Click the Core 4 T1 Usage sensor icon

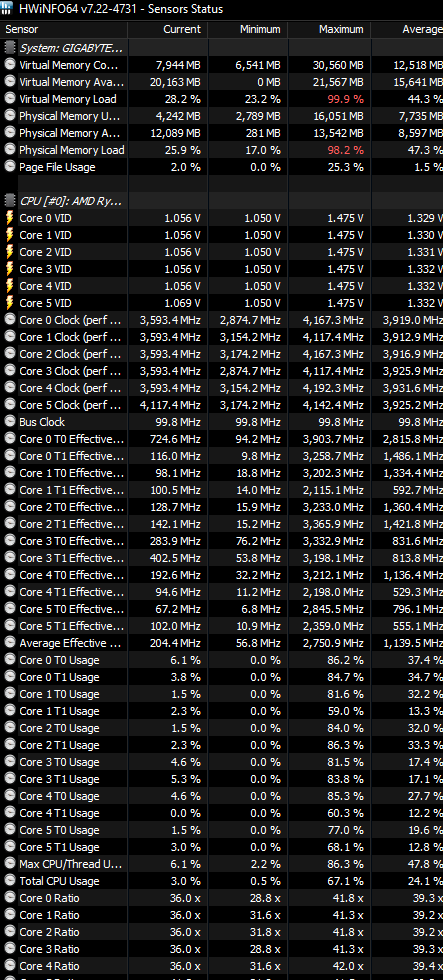[x=10, y=812]
